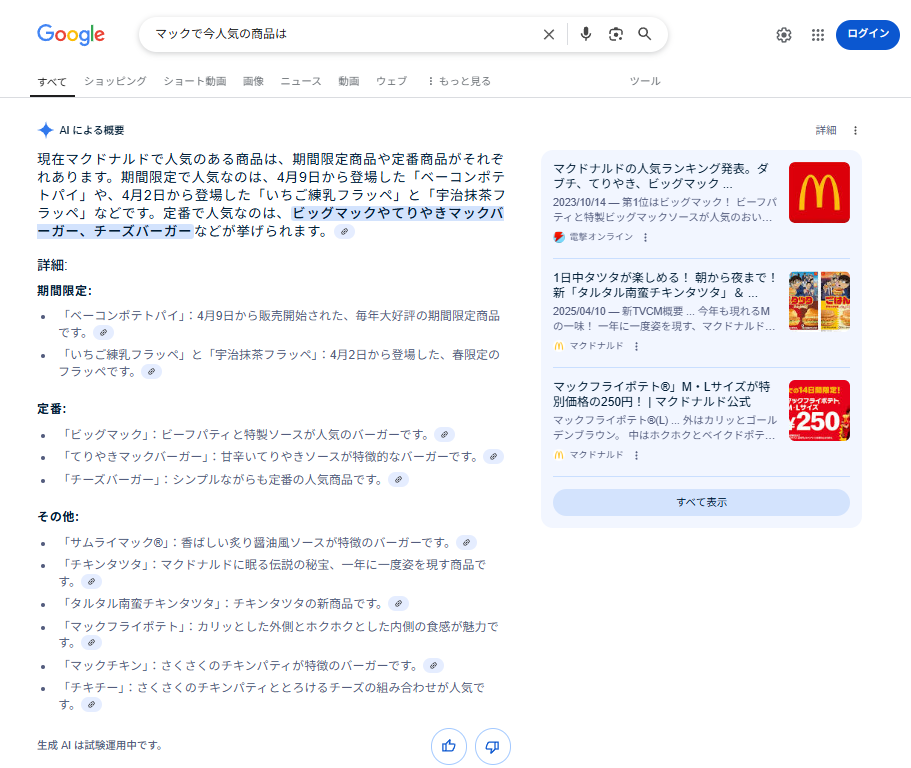Open マクドナルドの人気ランキング発表 article link
Viewport: 911px width, 768px height.
click(661, 176)
